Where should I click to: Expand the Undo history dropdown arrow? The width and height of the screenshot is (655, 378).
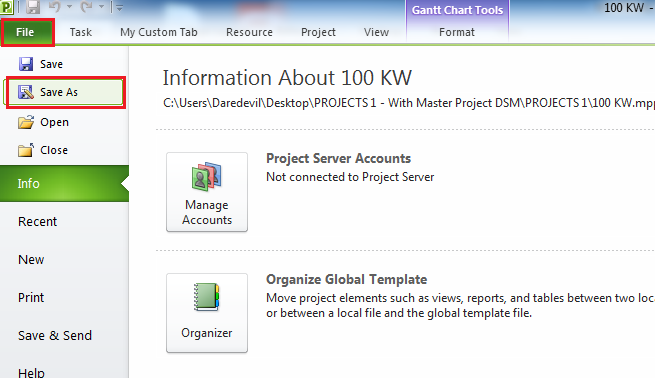click(x=69, y=7)
